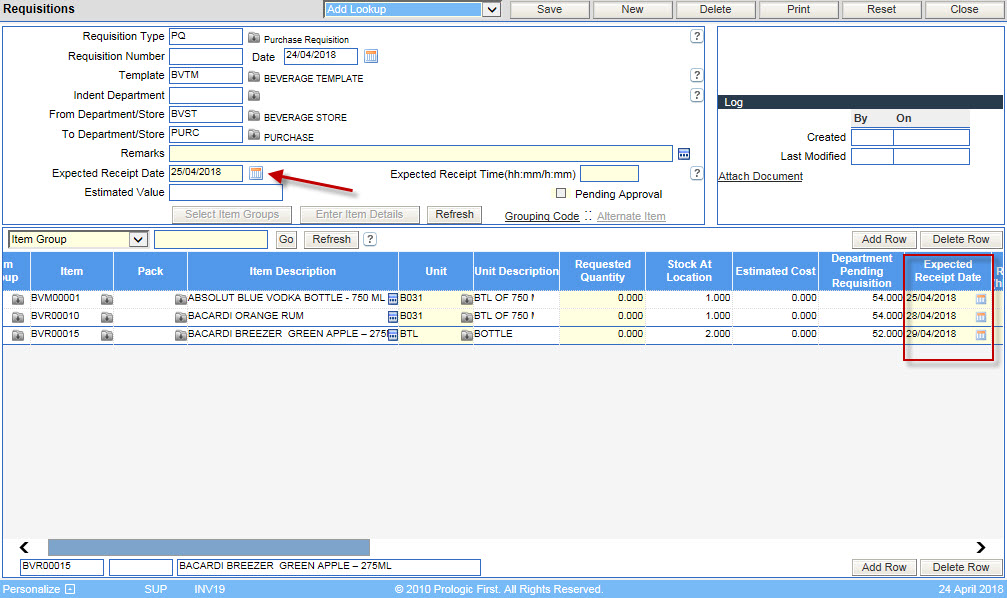Screen dimensions: 1007x598
Task: Click the Personalize label in status bar
Action: [31, 589]
